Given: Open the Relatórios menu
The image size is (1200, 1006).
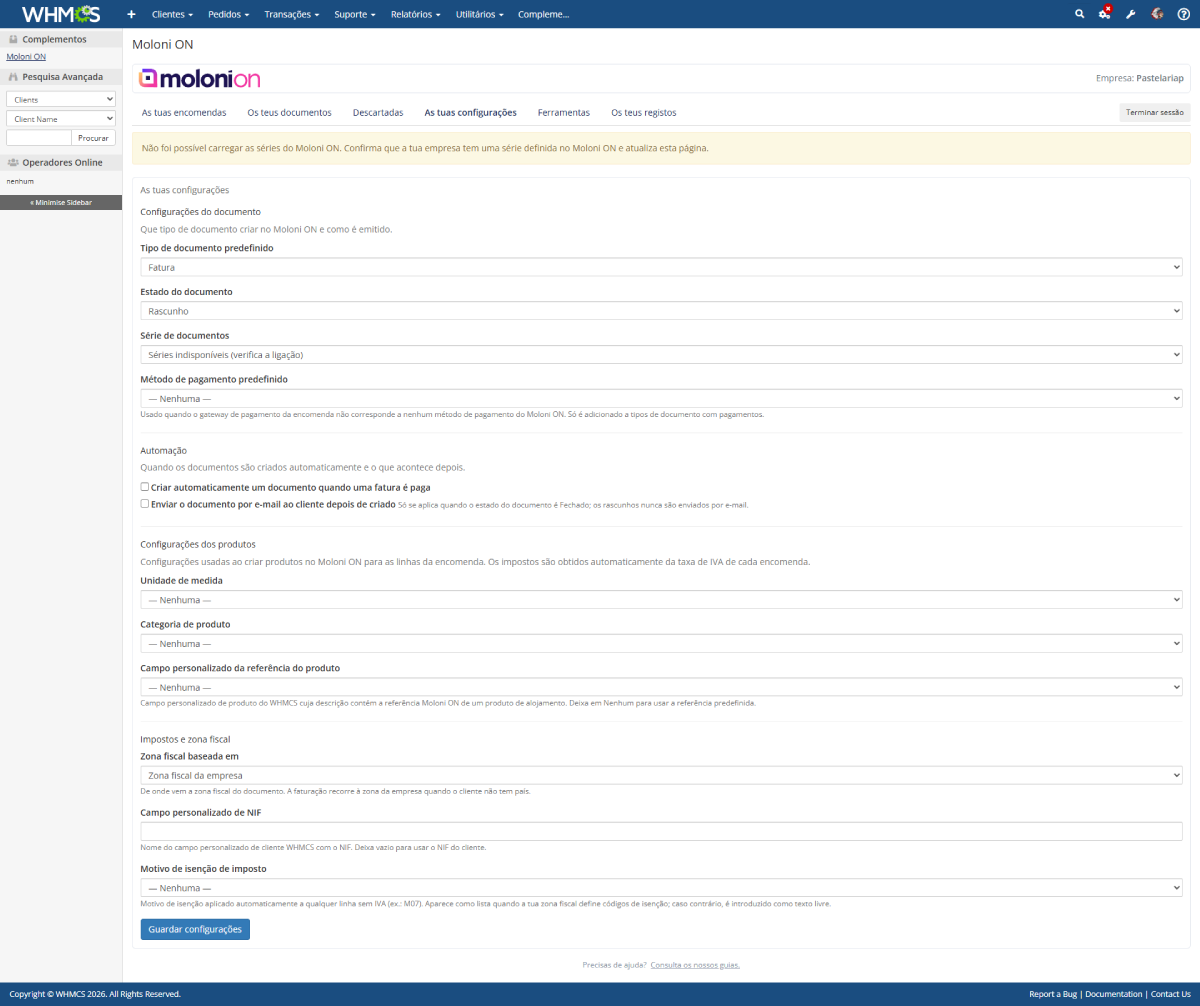Looking at the screenshot, I should pos(416,14).
